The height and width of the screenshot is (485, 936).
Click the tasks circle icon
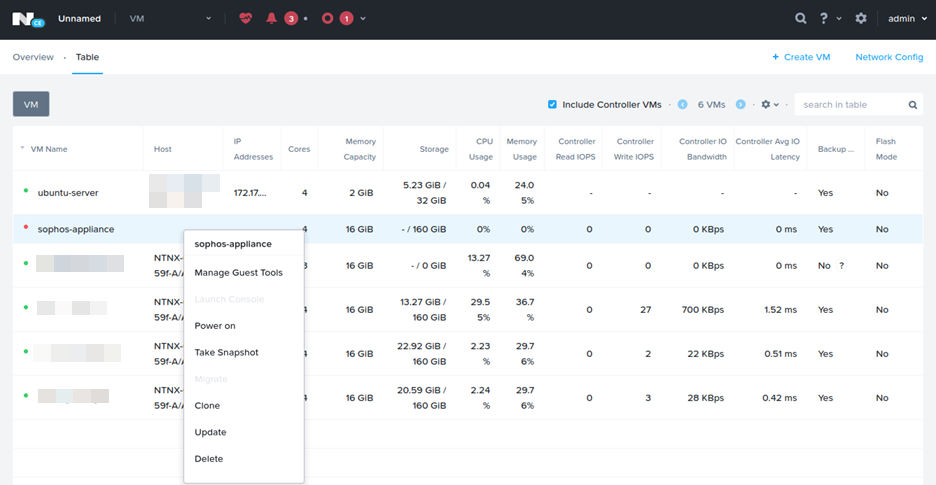[327, 18]
